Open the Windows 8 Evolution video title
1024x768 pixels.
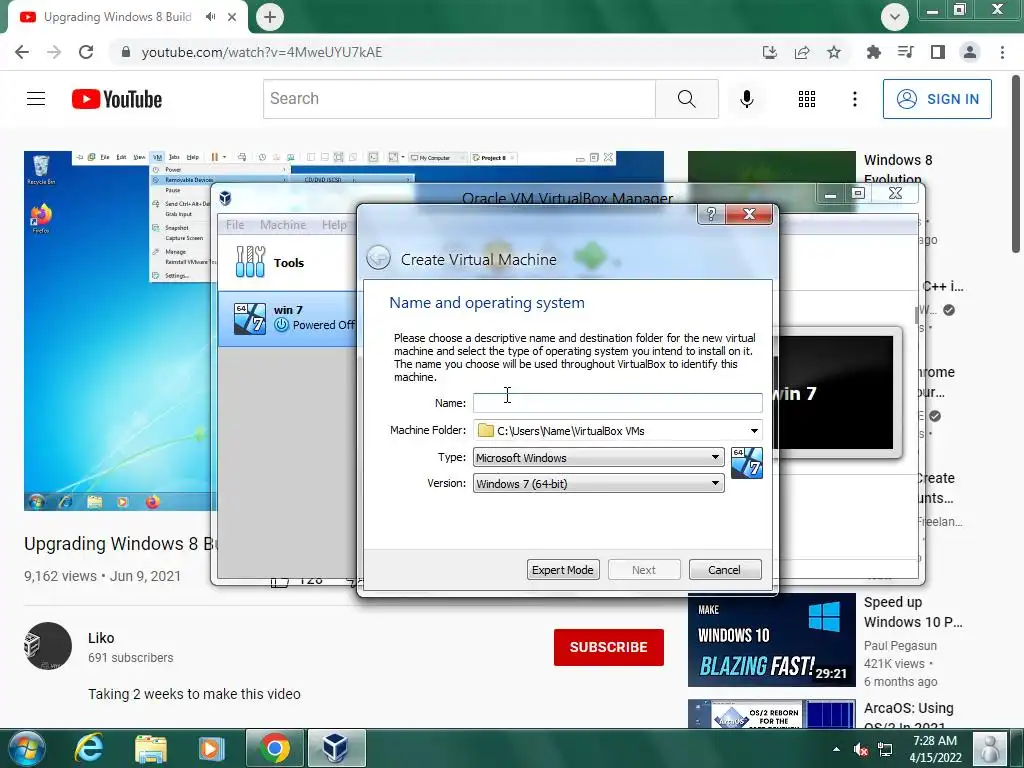coord(898,168)
